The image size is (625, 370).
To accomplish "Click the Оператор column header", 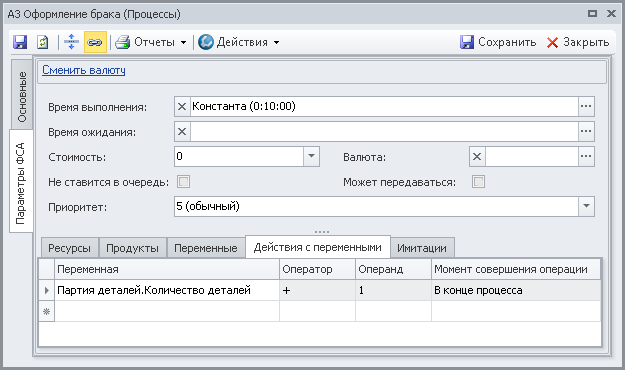I will (x=317, y=269).
